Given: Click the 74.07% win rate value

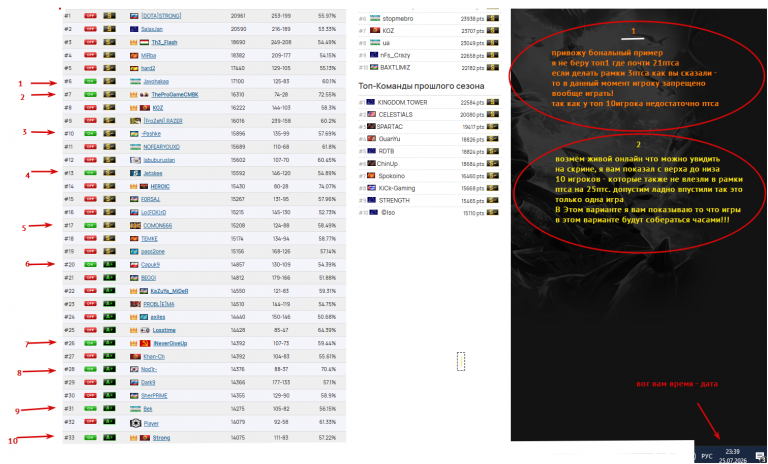Looking at the screenshot, I should pos(326,187).
